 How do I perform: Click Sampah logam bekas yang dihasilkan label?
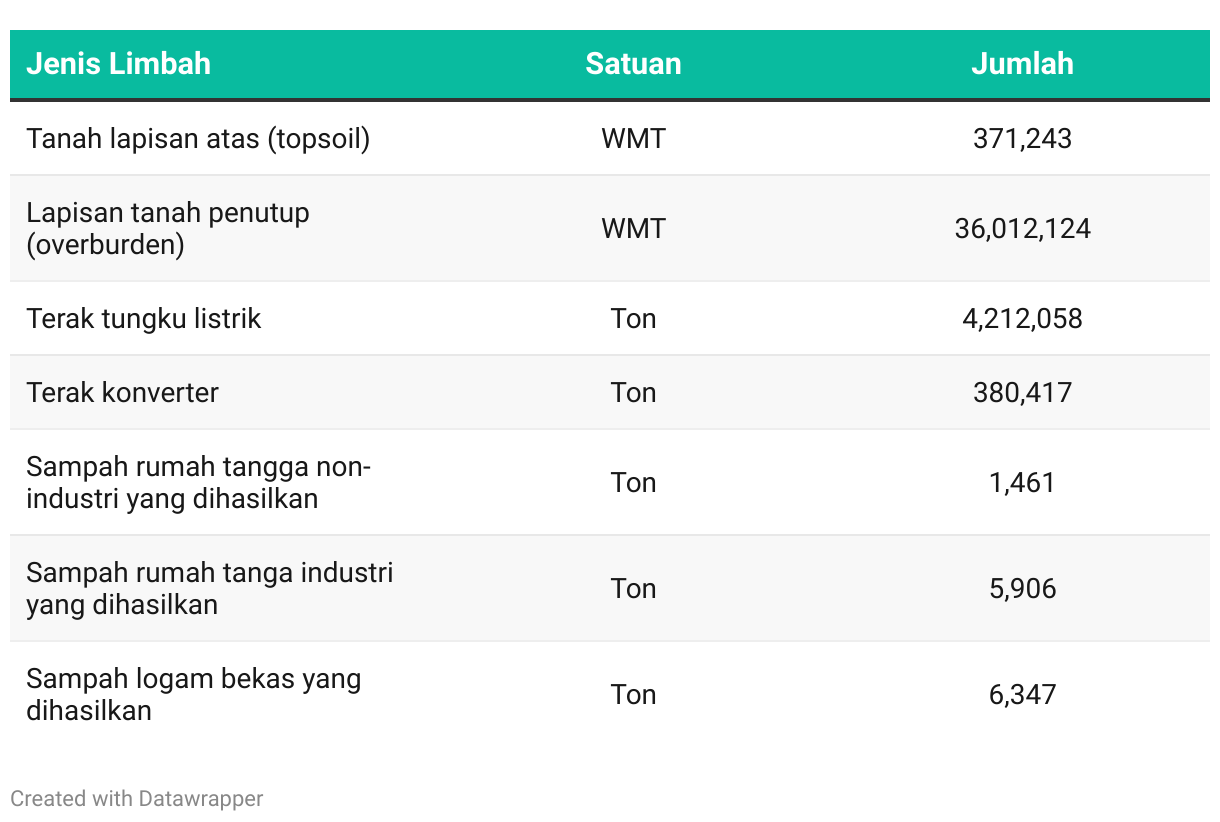pos(193,694)
